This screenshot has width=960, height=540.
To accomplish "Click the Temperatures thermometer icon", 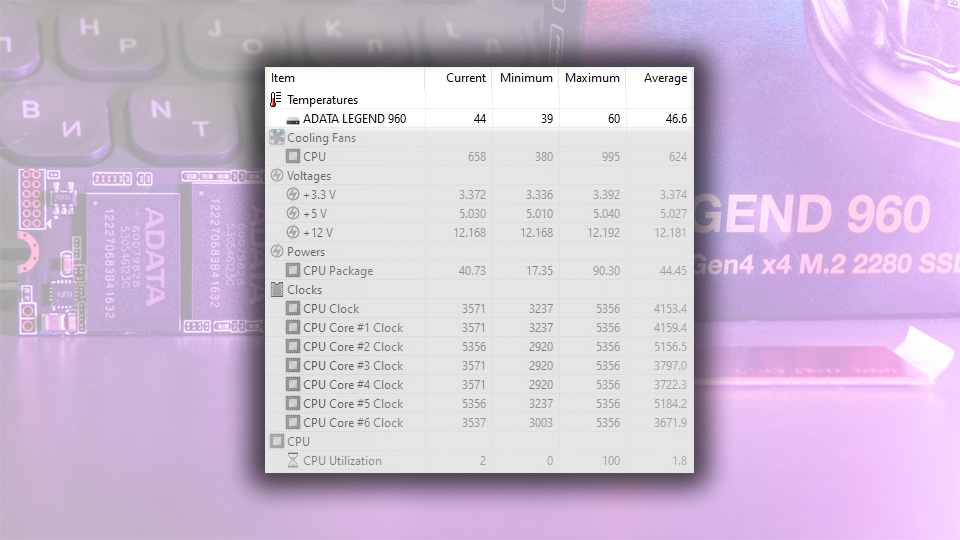I will pyautogui.click(x=276, y=99).
